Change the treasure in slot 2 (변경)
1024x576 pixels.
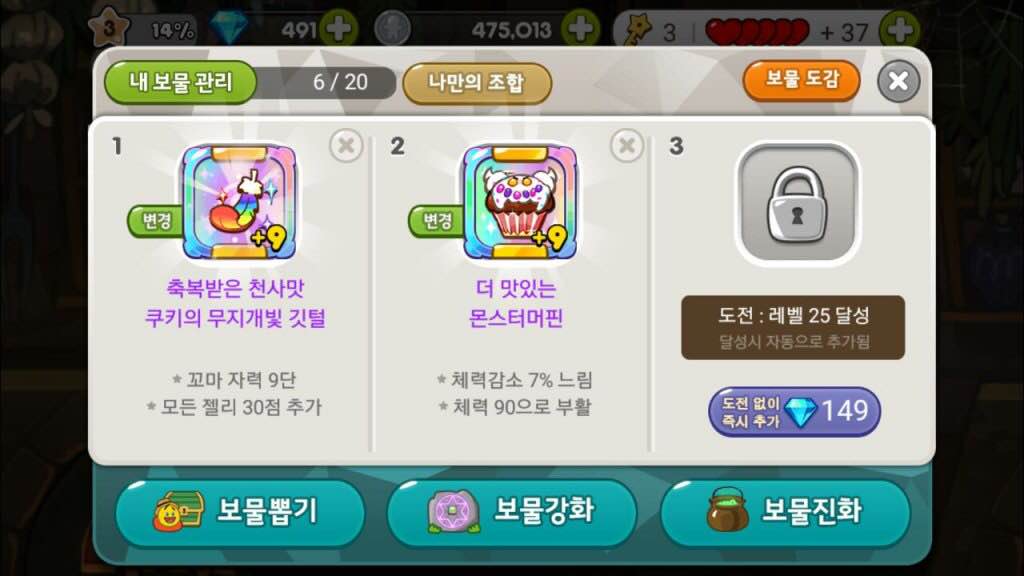pyautogui.click(x=436, y=221)
